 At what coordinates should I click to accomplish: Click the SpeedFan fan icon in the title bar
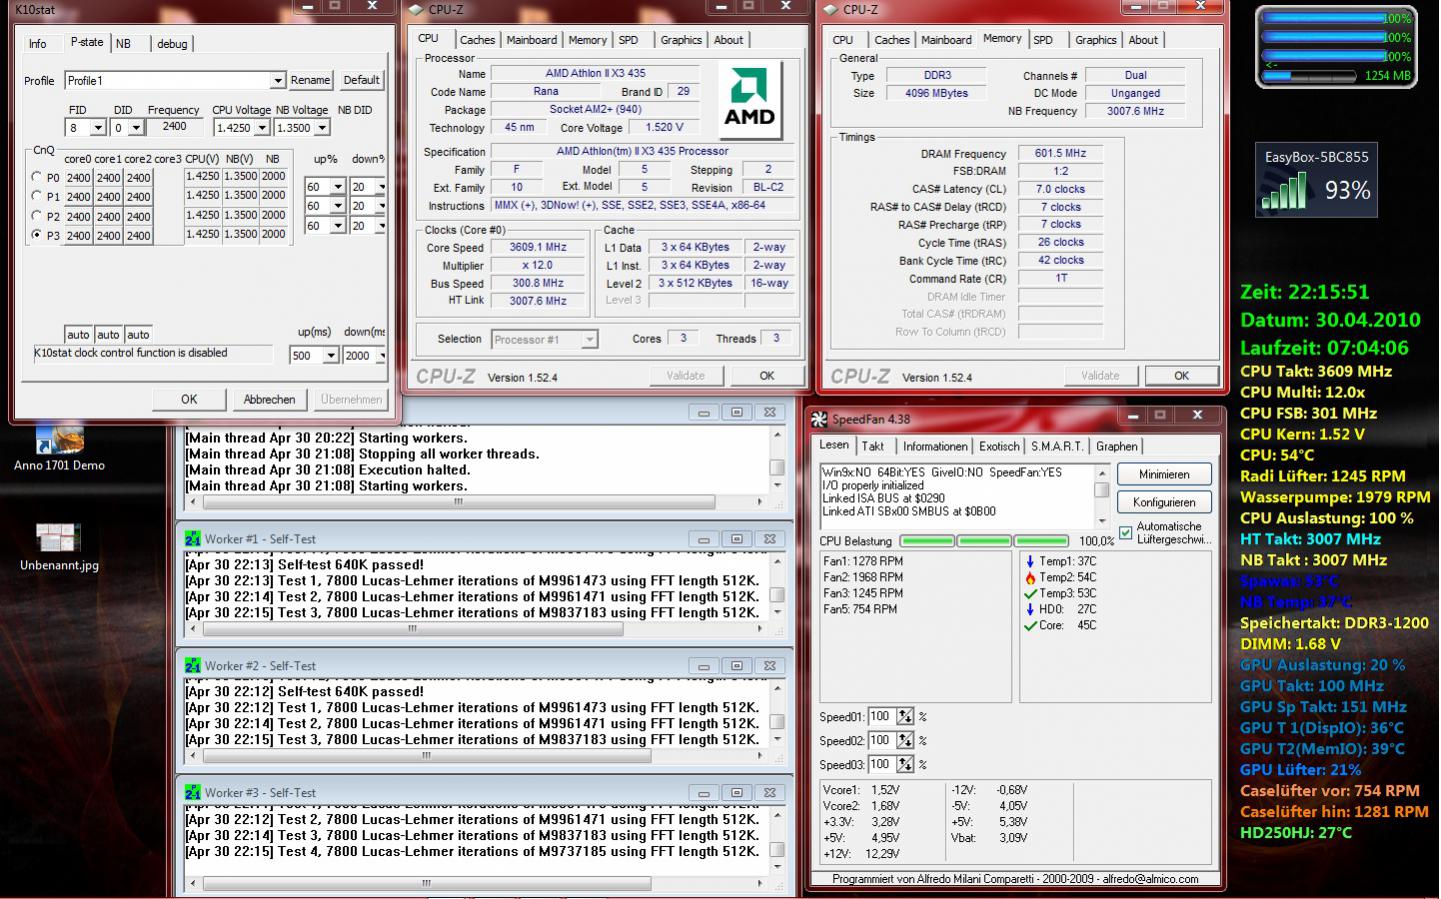(820, 419)
